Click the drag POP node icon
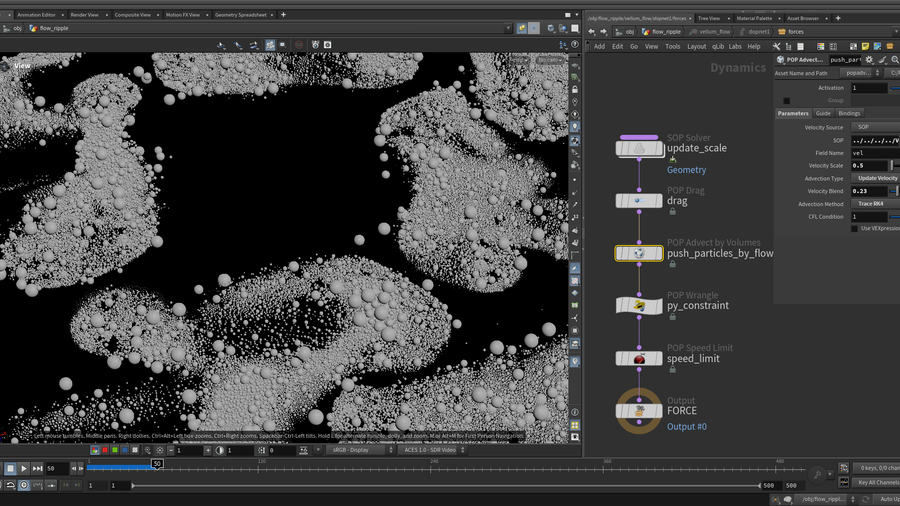This screenshot has height=506, width=900. point(639,201)
